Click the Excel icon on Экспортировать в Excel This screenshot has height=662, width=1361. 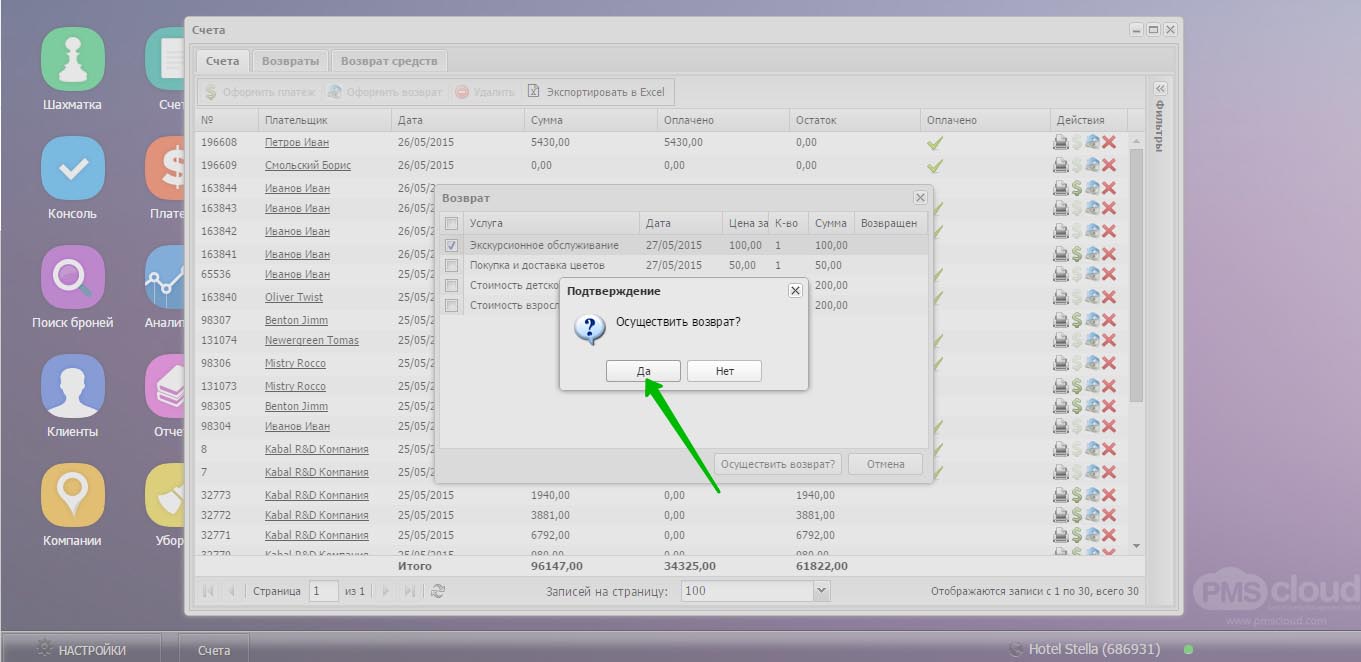click(534, 91)
